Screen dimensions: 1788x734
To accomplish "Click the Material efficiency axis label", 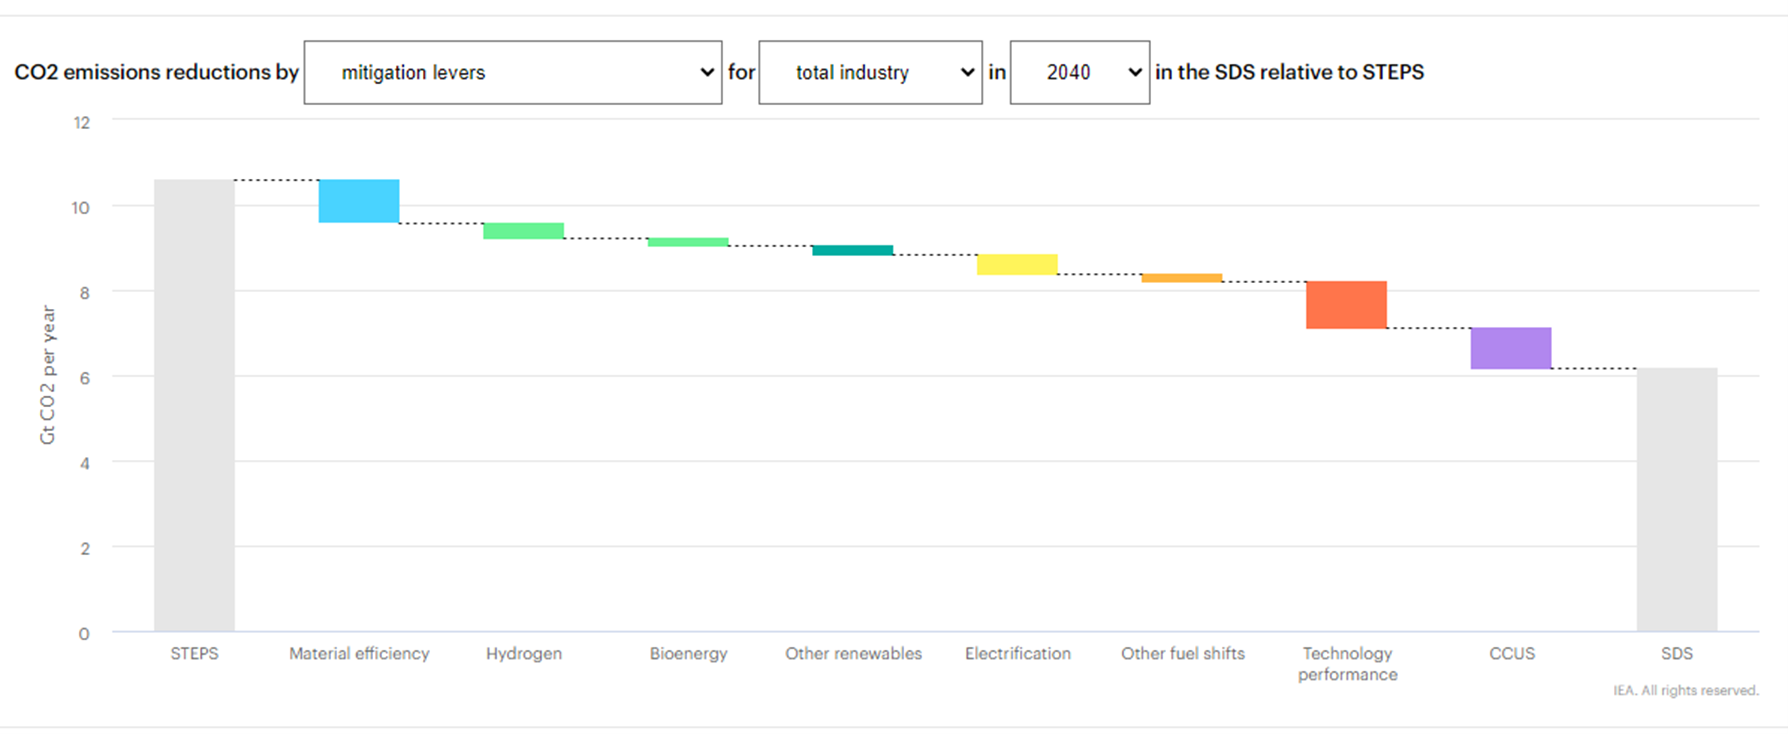I will tap(359, 653).
